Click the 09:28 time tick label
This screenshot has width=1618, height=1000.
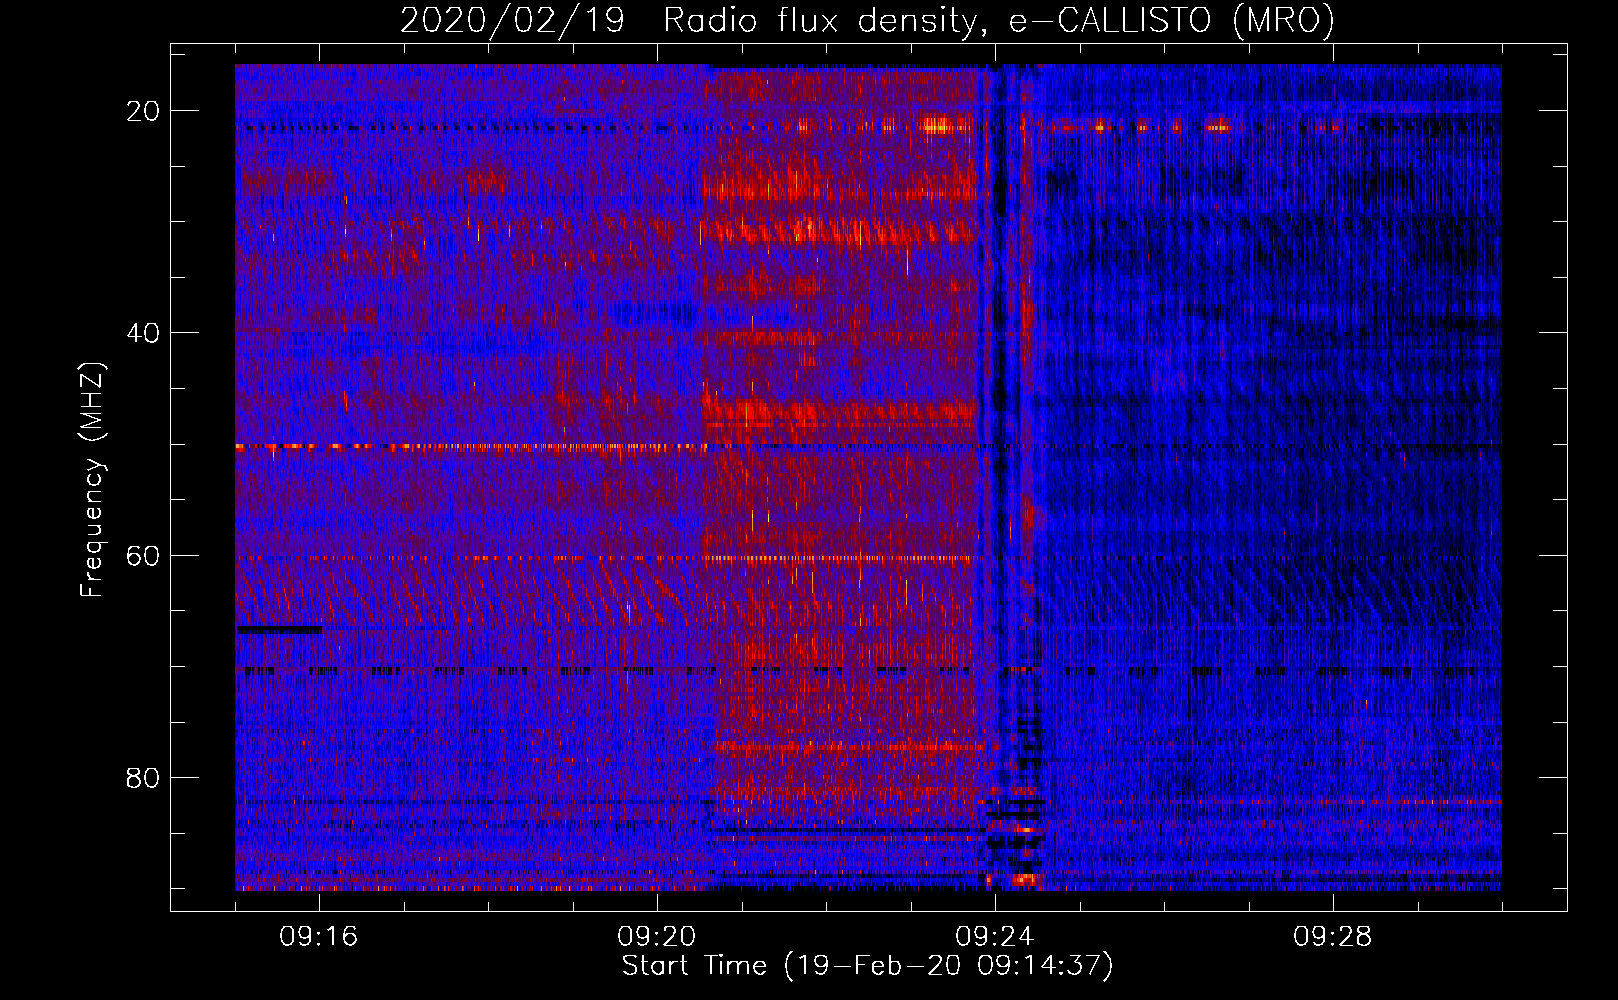click(x=1333, y=937)
